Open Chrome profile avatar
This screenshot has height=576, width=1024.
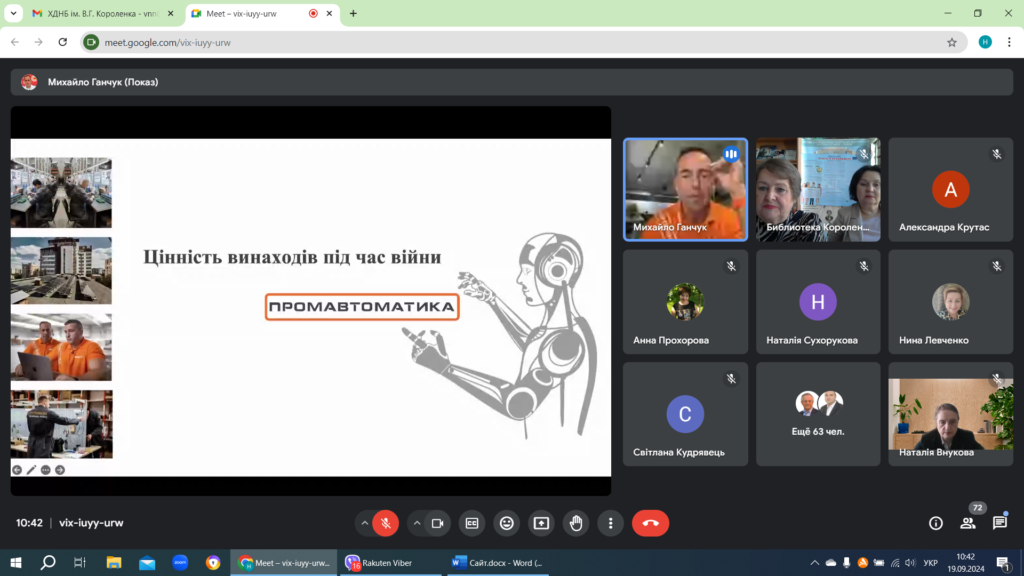(985, 42)
